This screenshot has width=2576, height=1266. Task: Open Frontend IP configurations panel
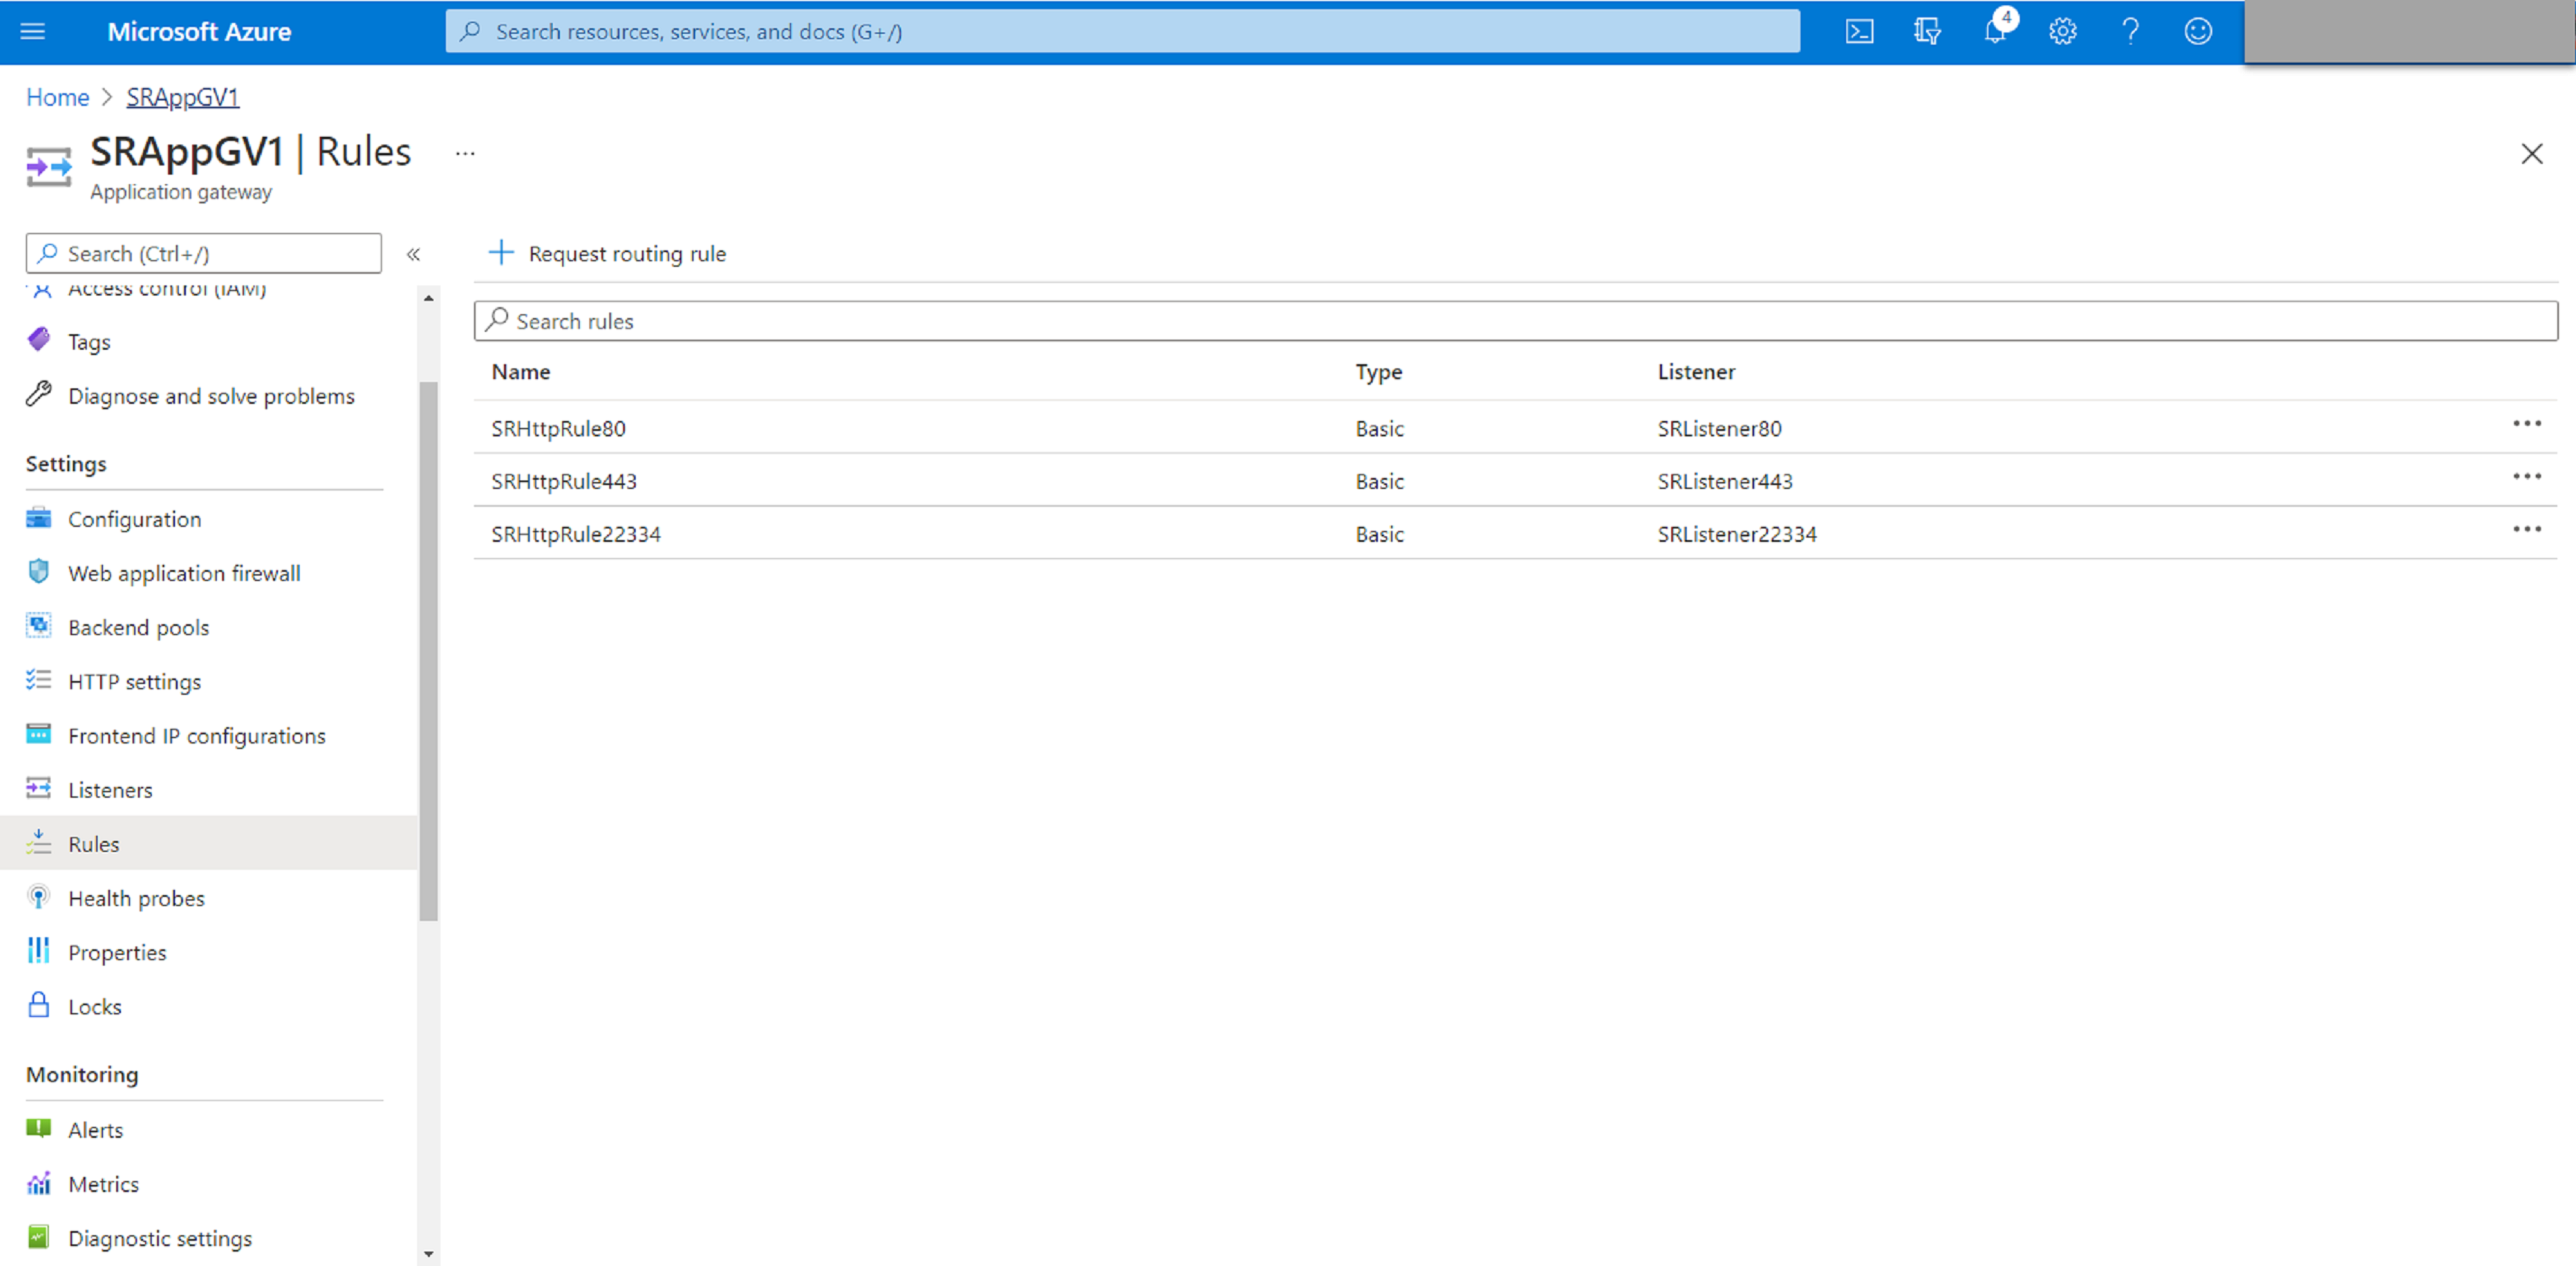pyautogui.click(x=197, y=734)
